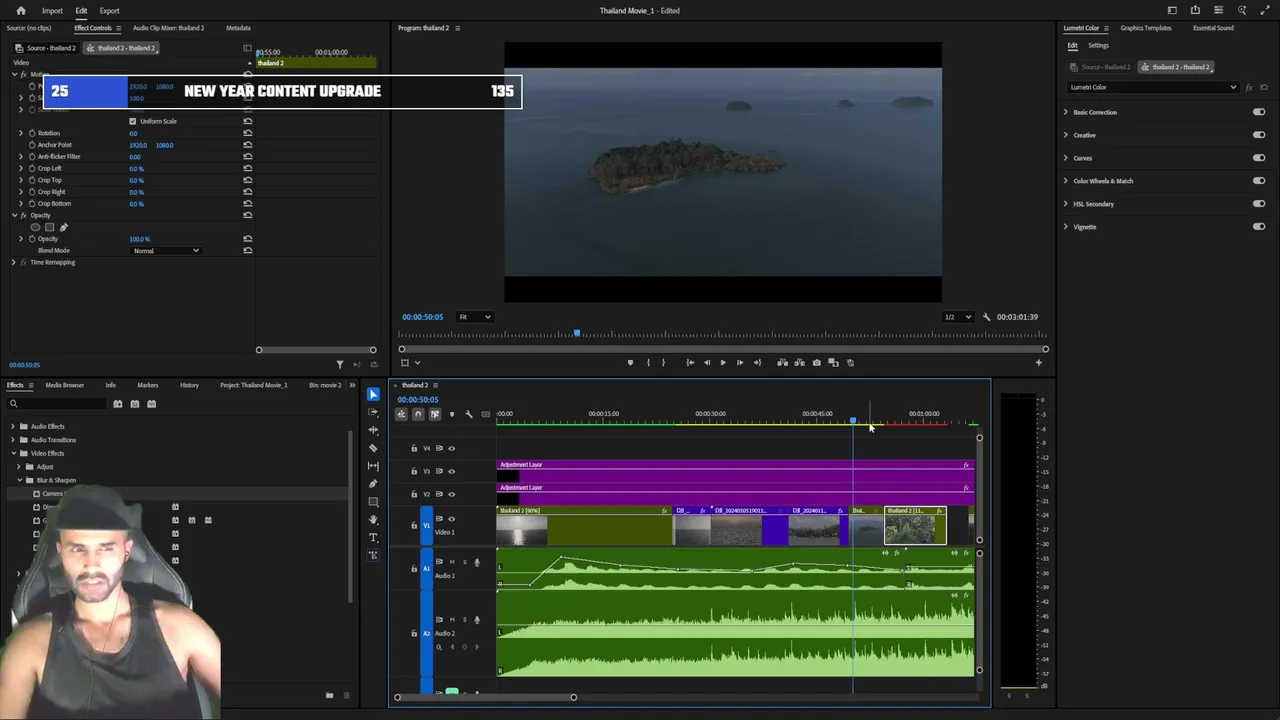Expand the Curves section in Lumetri
The image size is (1280, 720).
coord(1065,158)
